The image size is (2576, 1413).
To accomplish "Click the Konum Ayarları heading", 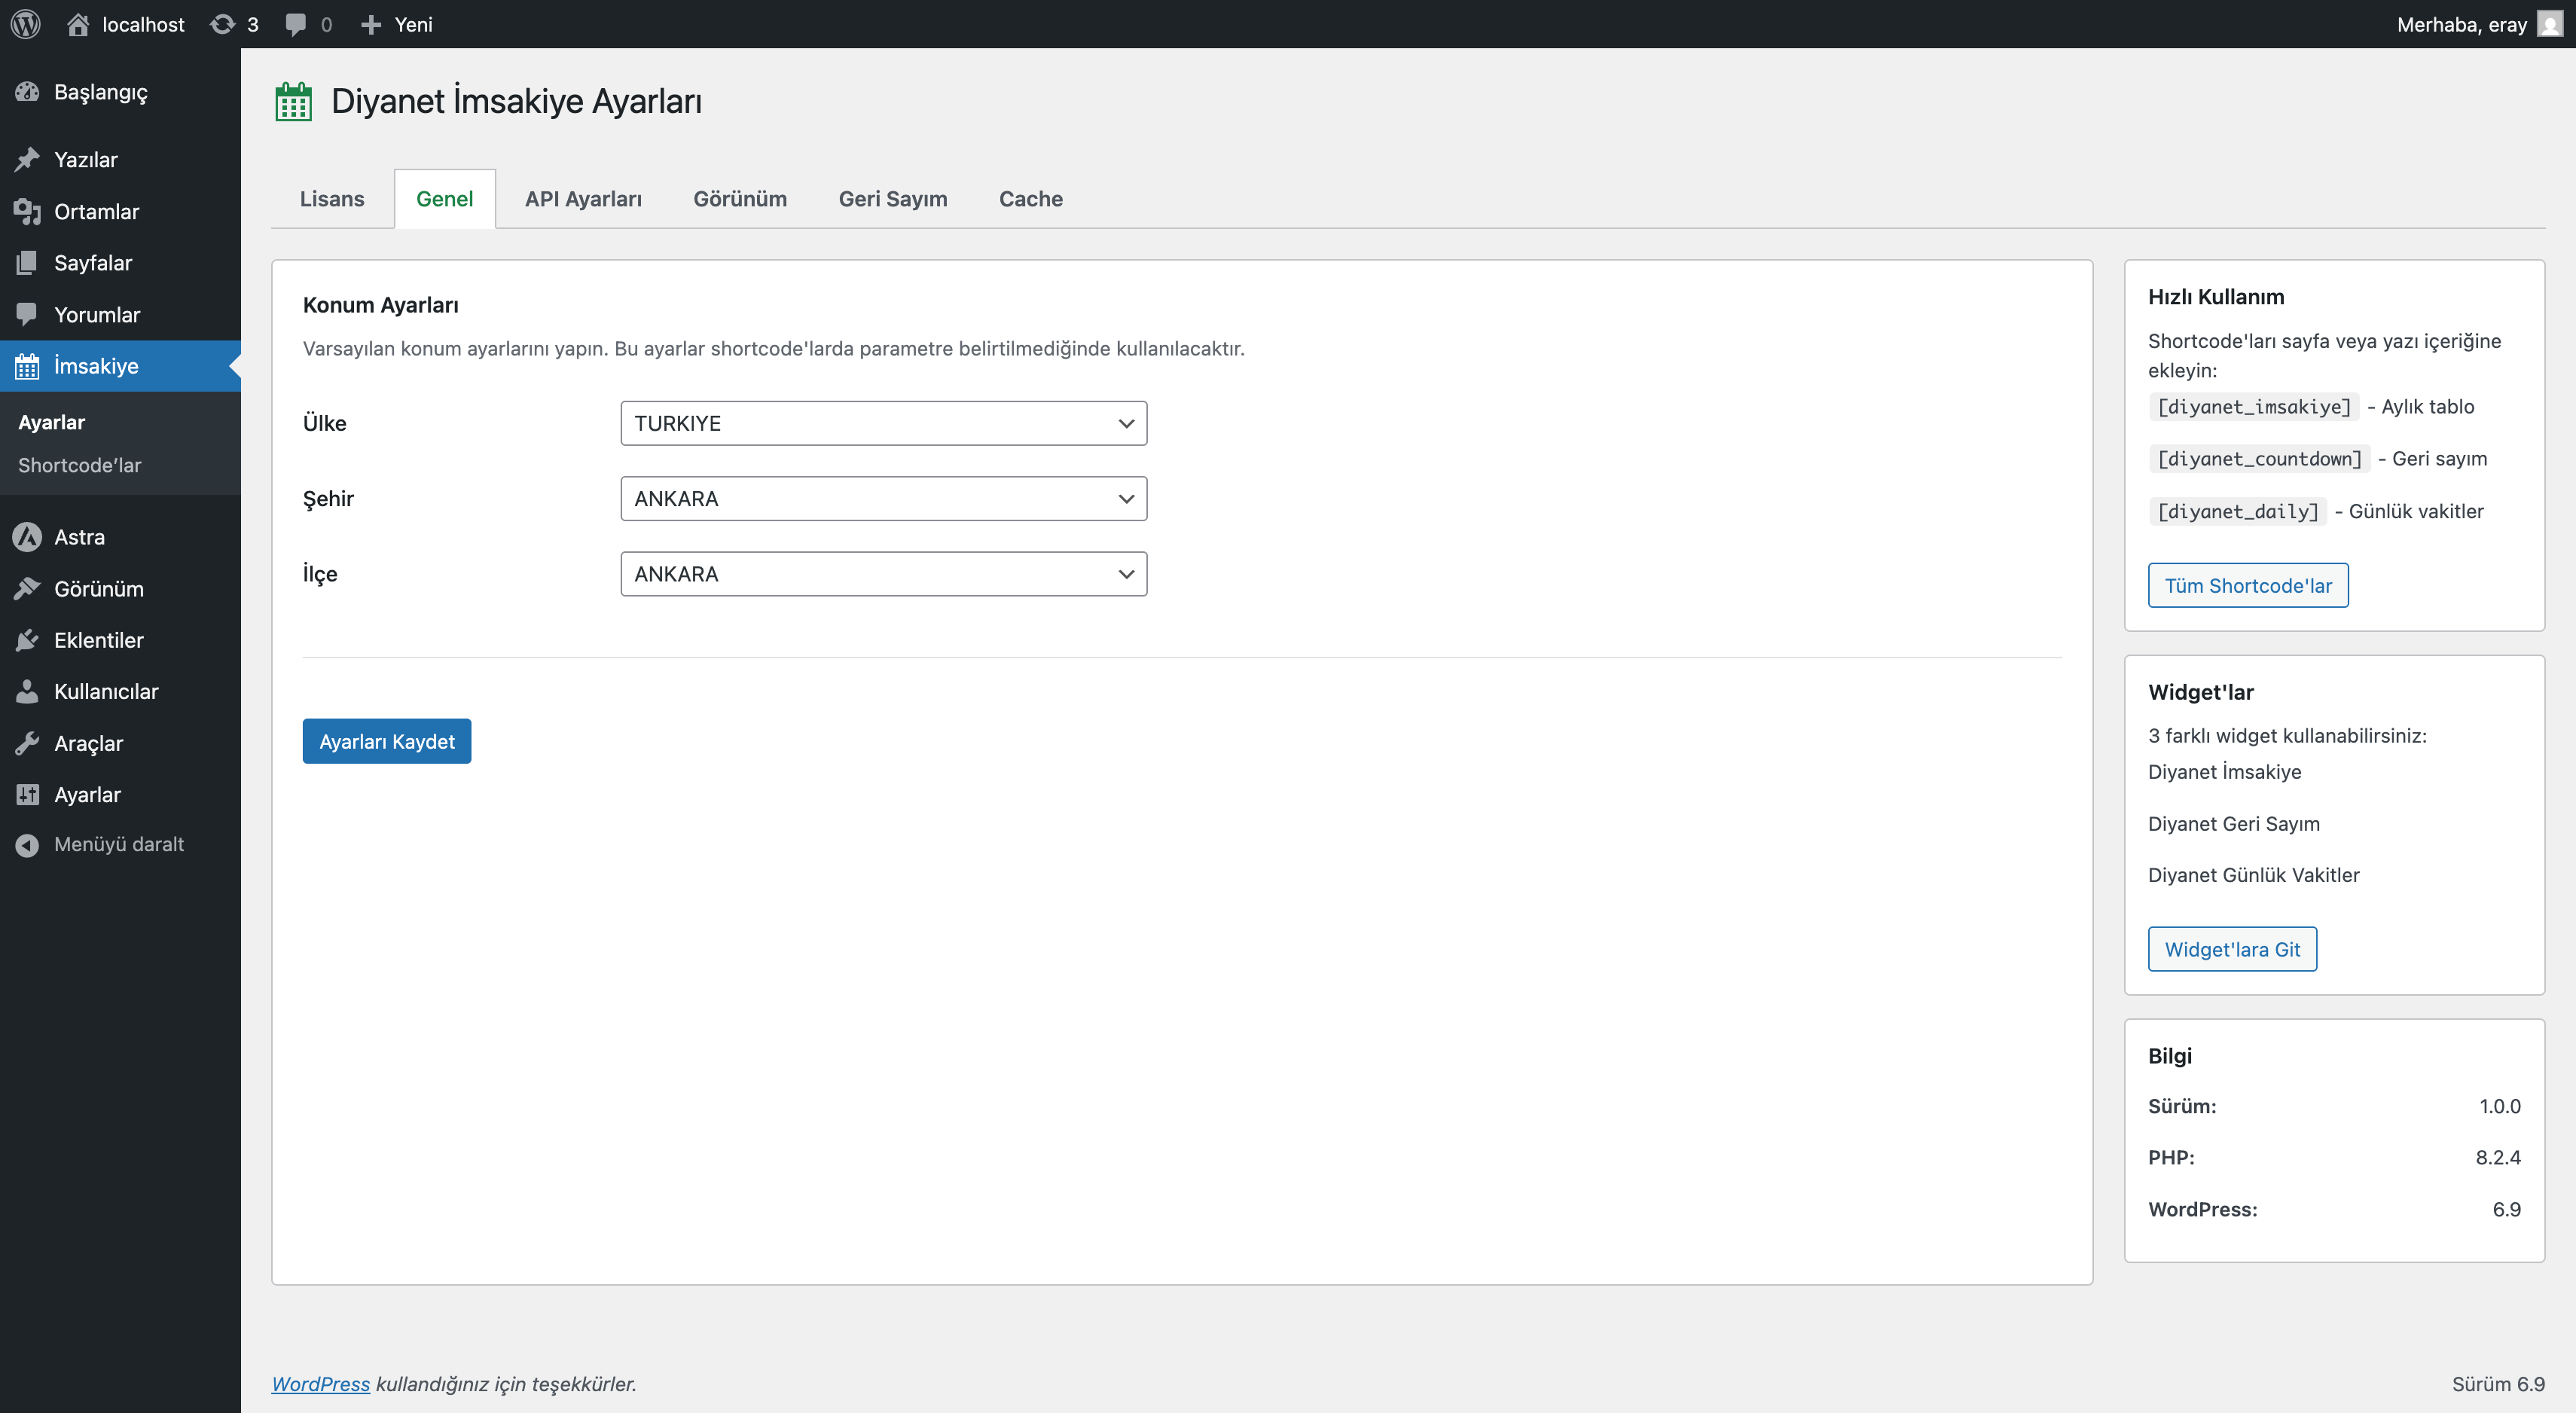I will click(380, 305).
